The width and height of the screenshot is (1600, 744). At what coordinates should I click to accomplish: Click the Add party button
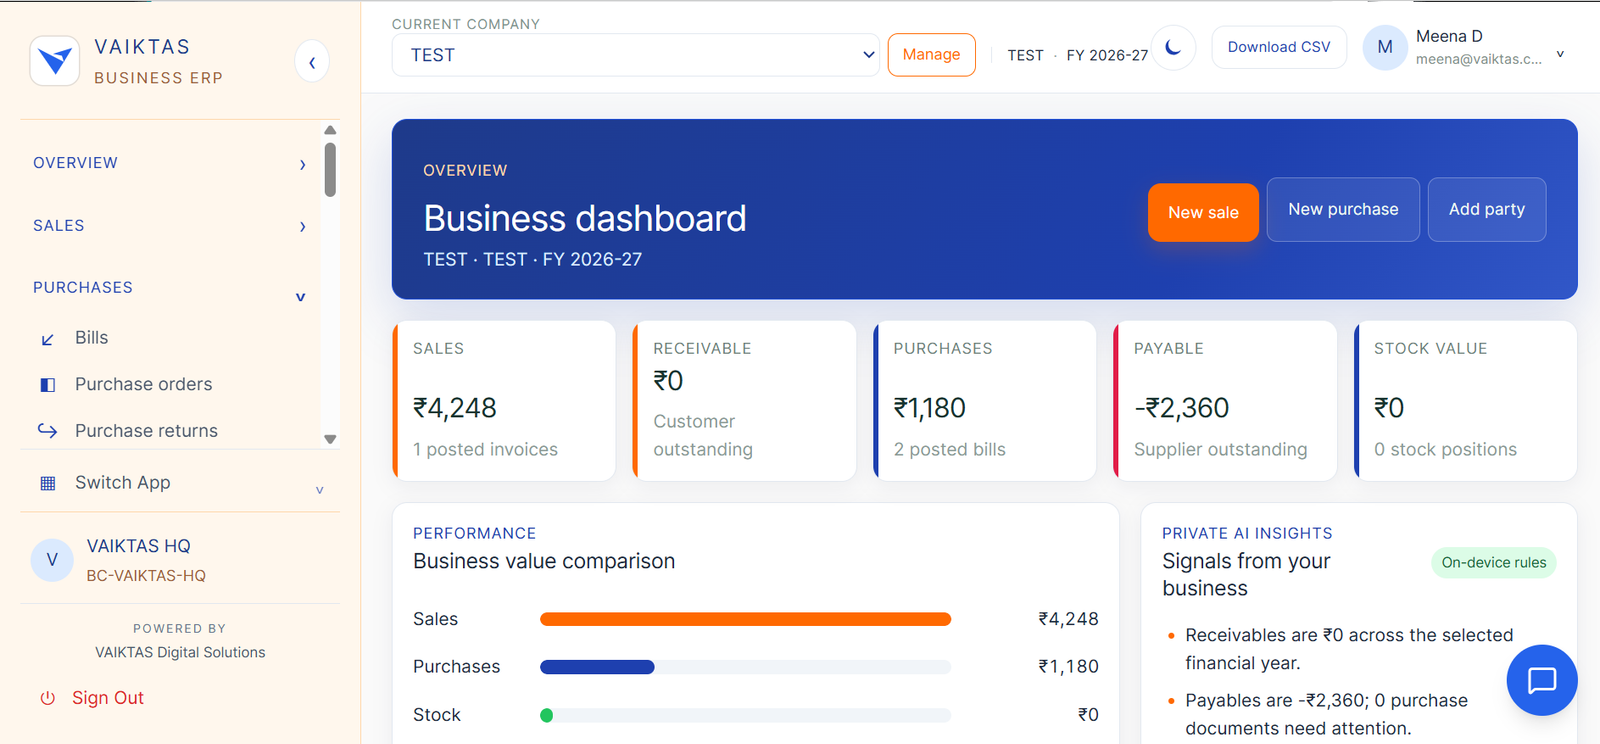click(1487, 209)
